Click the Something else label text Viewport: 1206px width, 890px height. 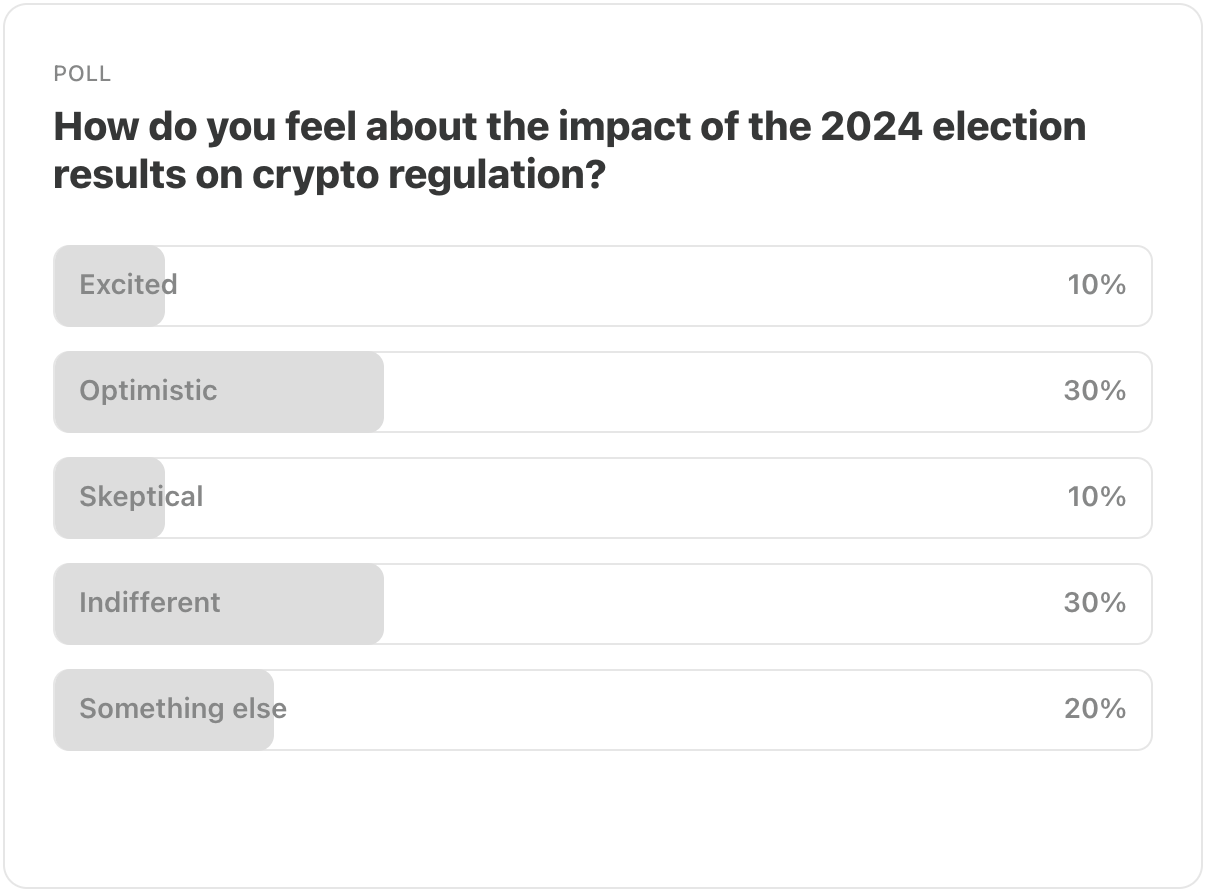[x=183, y=709]
